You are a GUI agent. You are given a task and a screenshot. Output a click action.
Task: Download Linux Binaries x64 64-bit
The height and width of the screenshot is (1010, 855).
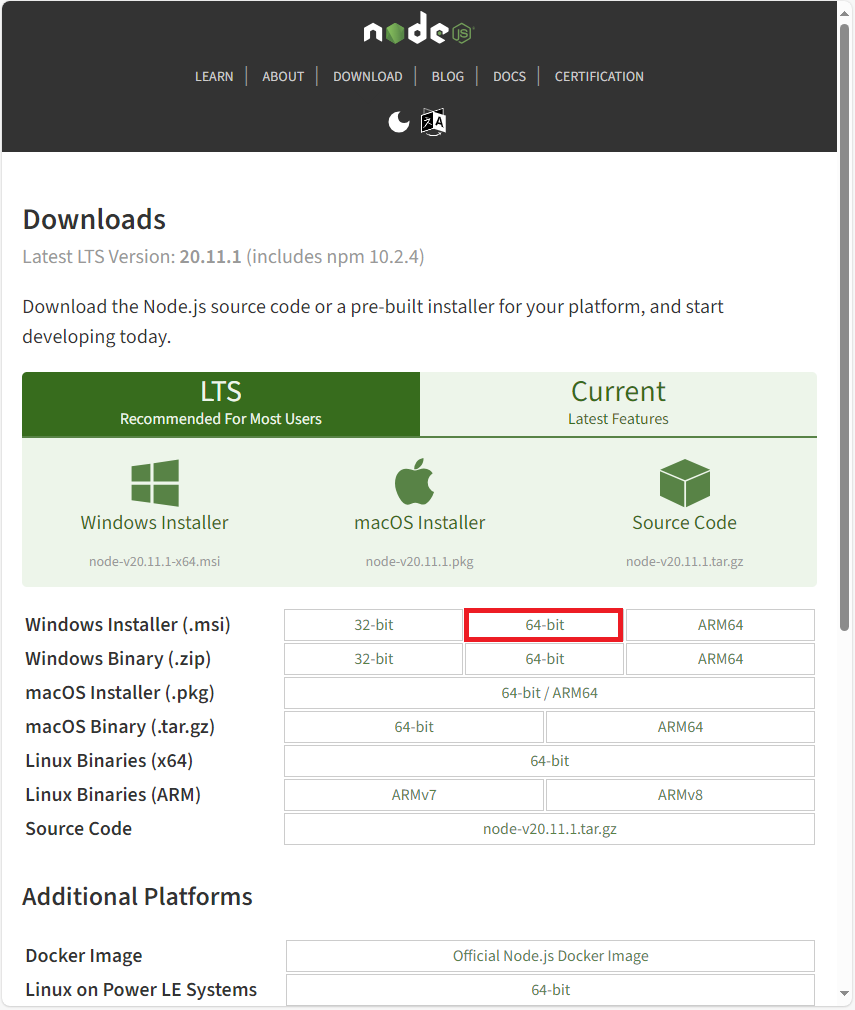pyautogui.click(x=550, y=761)
